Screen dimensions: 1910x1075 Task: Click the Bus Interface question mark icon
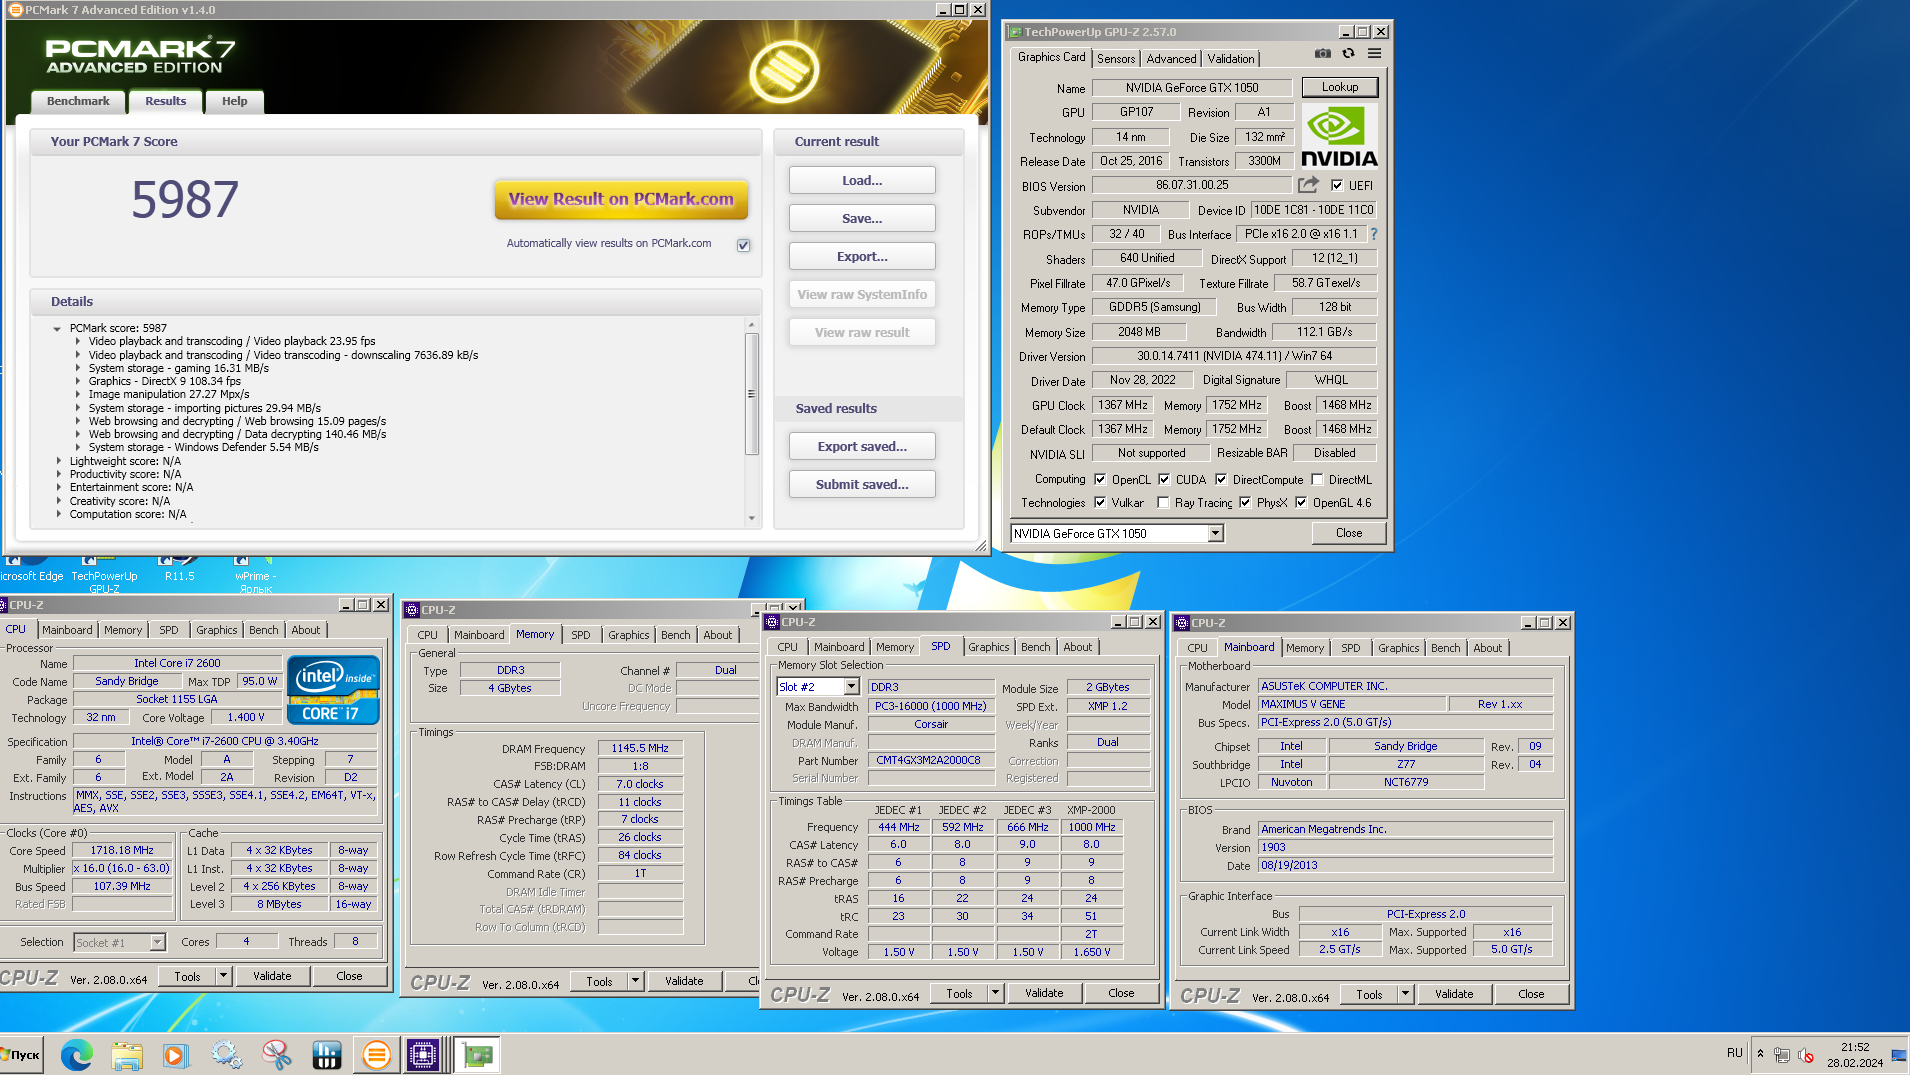click(x=1374, y=234)
